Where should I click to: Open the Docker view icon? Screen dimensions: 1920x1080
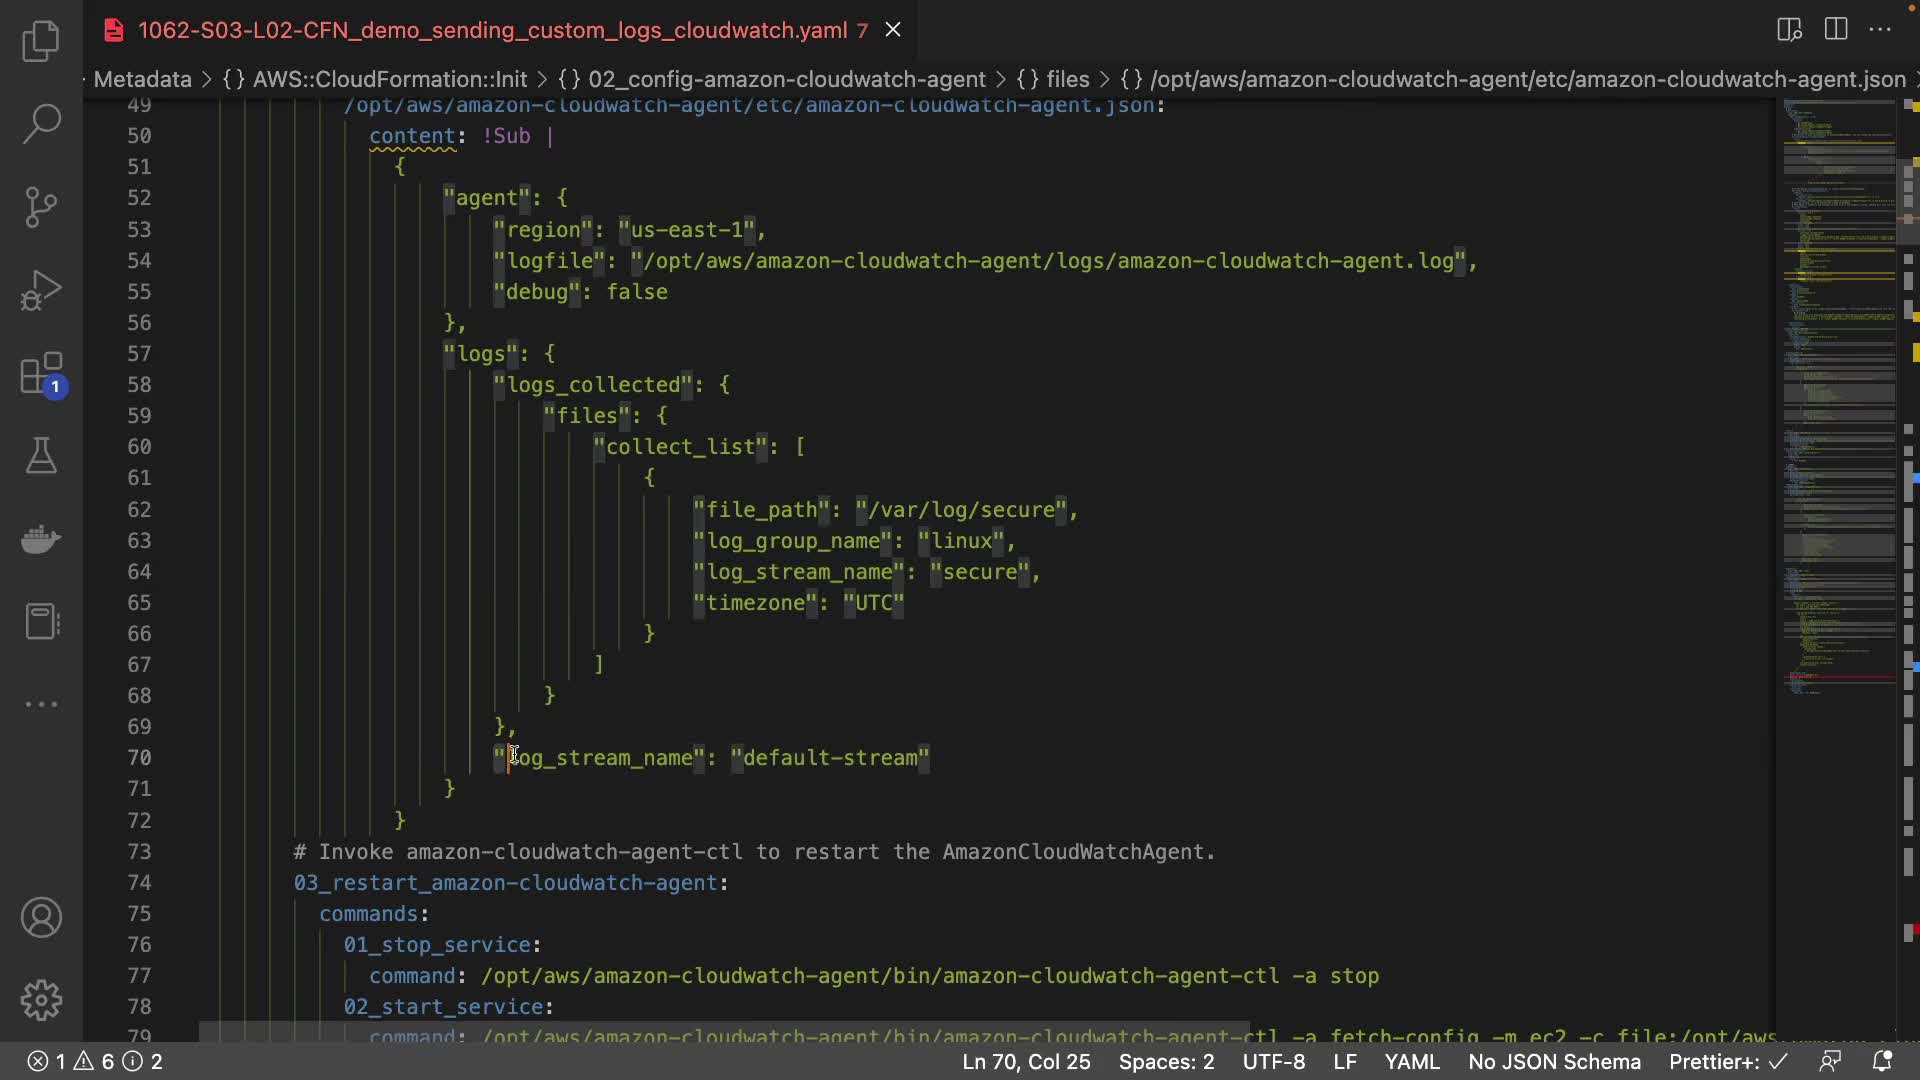[41, 539]
